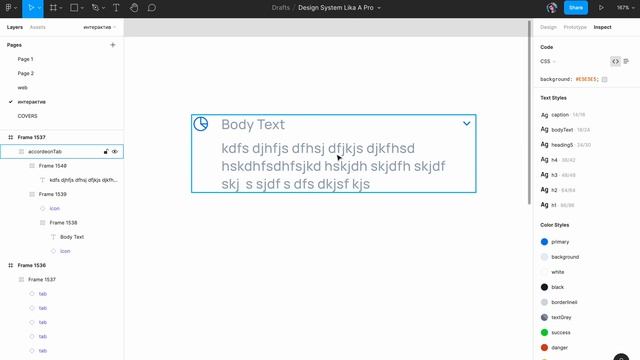Collapse accordion using chevron on canvas
This screenshot has height=360, width=640.
[467, 123]
